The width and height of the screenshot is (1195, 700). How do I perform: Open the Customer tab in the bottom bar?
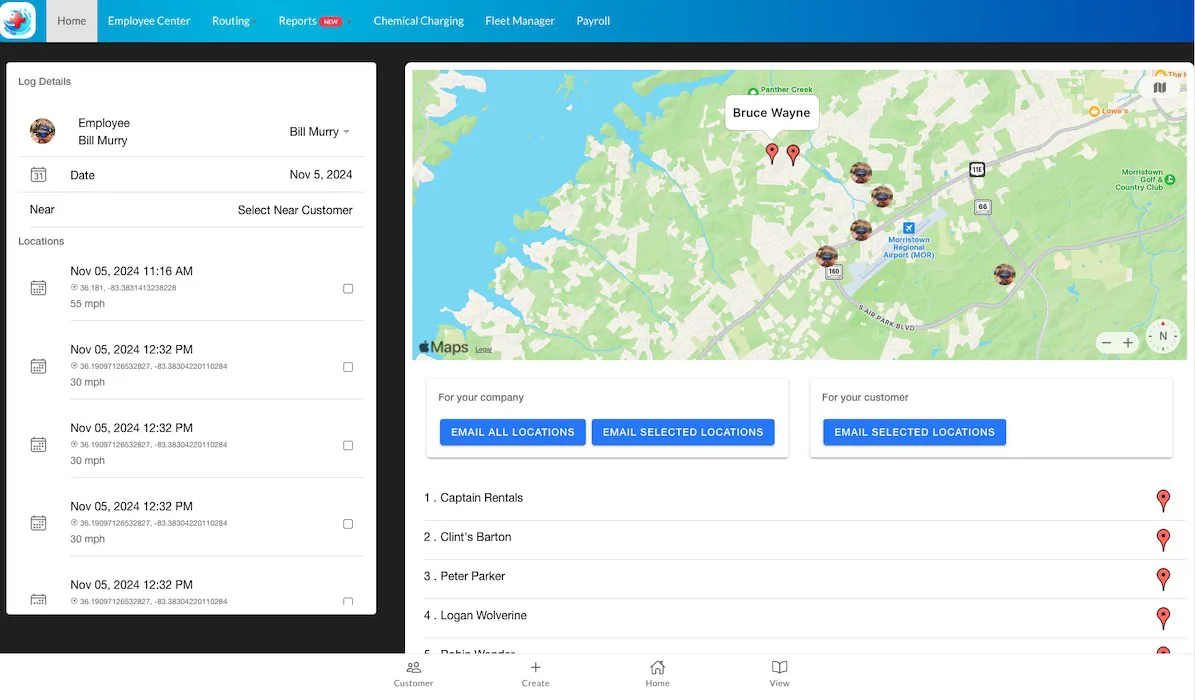(413, 674)
